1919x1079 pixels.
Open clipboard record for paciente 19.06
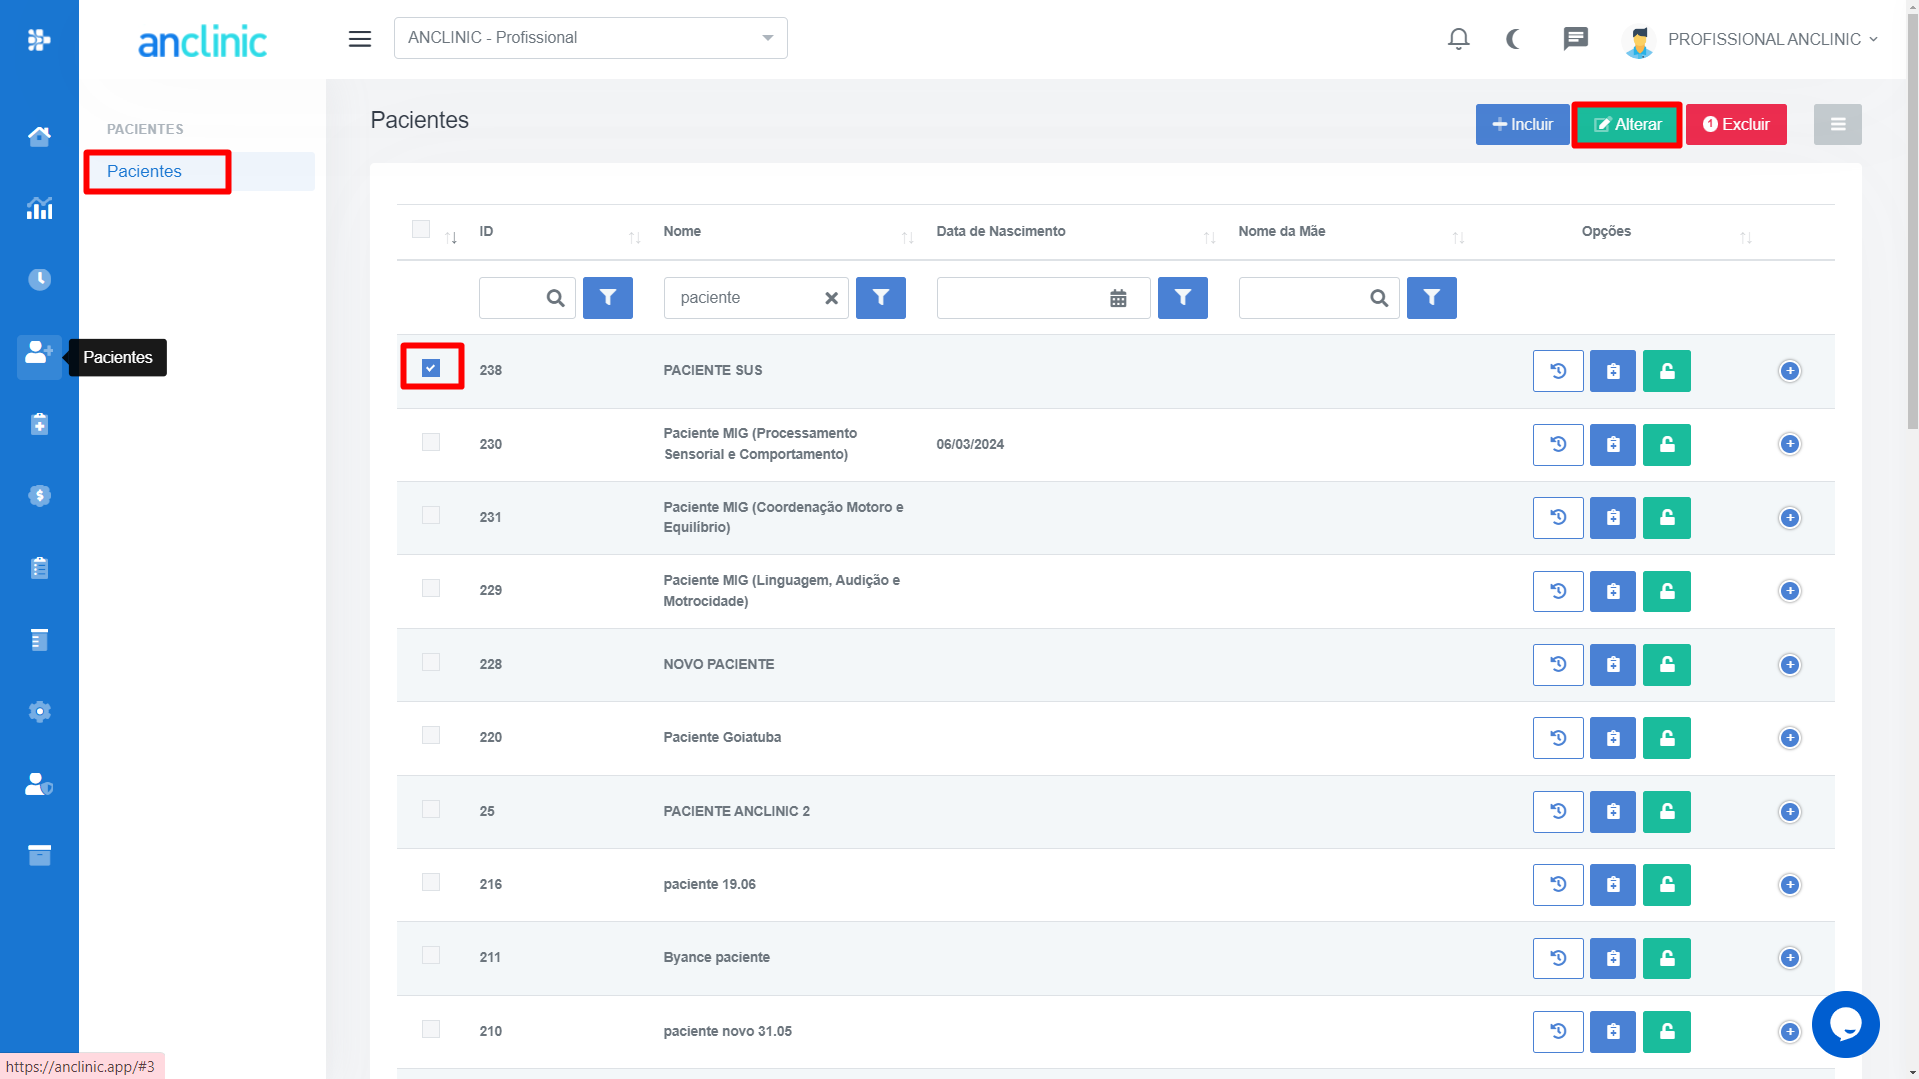(1613, 885)
